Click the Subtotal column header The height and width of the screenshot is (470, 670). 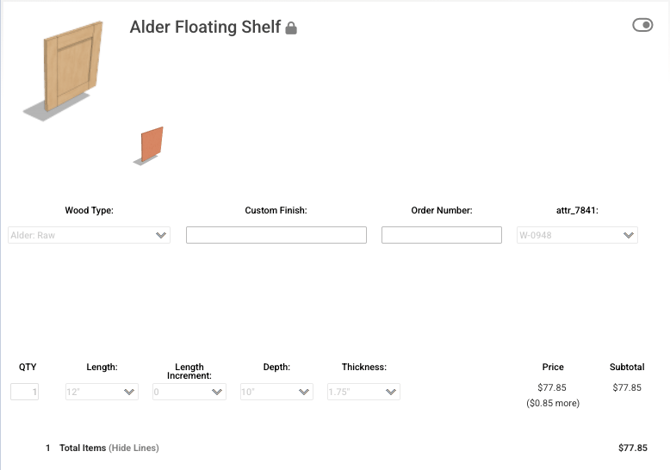point(627,367)
